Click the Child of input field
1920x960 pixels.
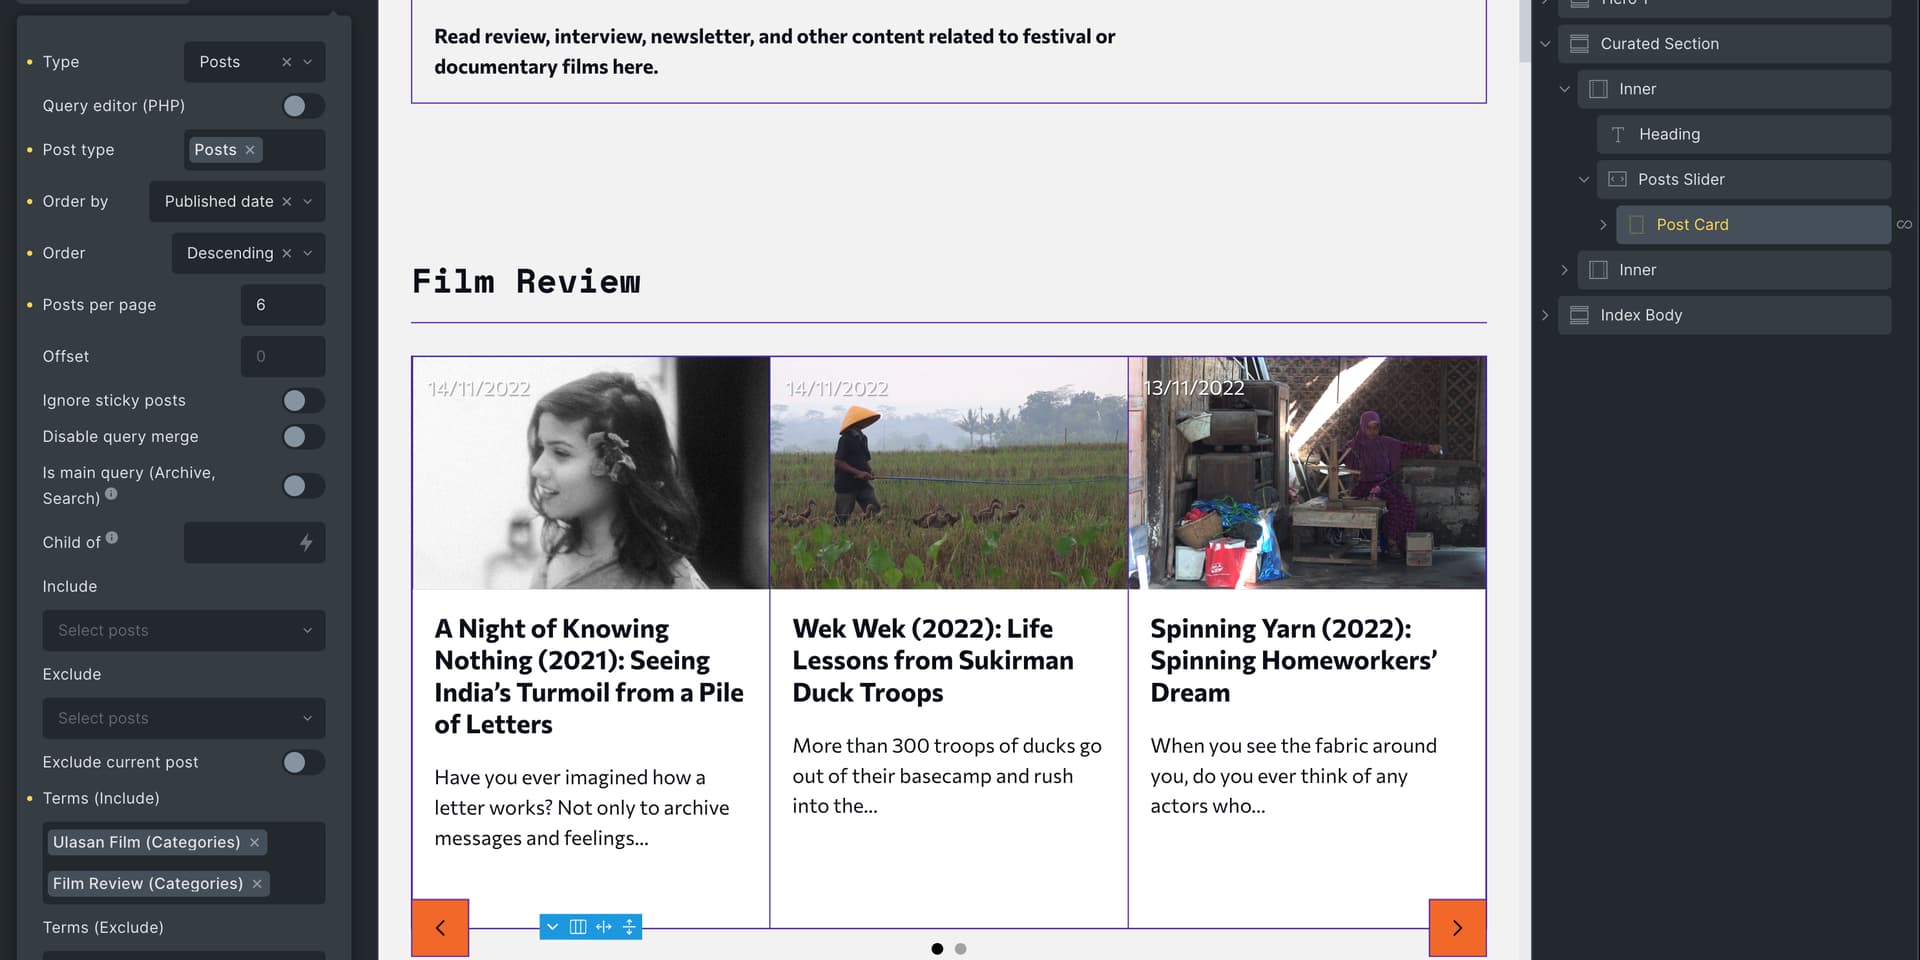click(255, 542)
